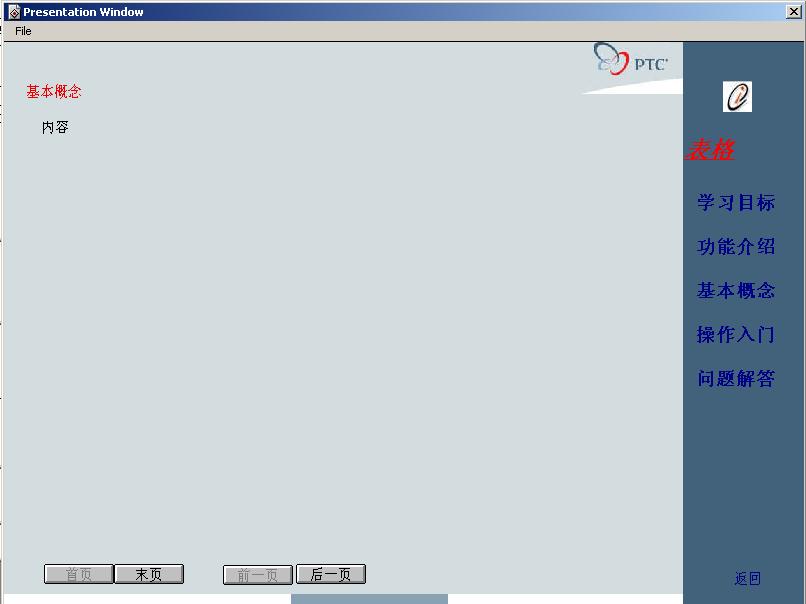Jump to last page with 末页
This screenshot has width=806, height=604.
click(x=149, y=574)
